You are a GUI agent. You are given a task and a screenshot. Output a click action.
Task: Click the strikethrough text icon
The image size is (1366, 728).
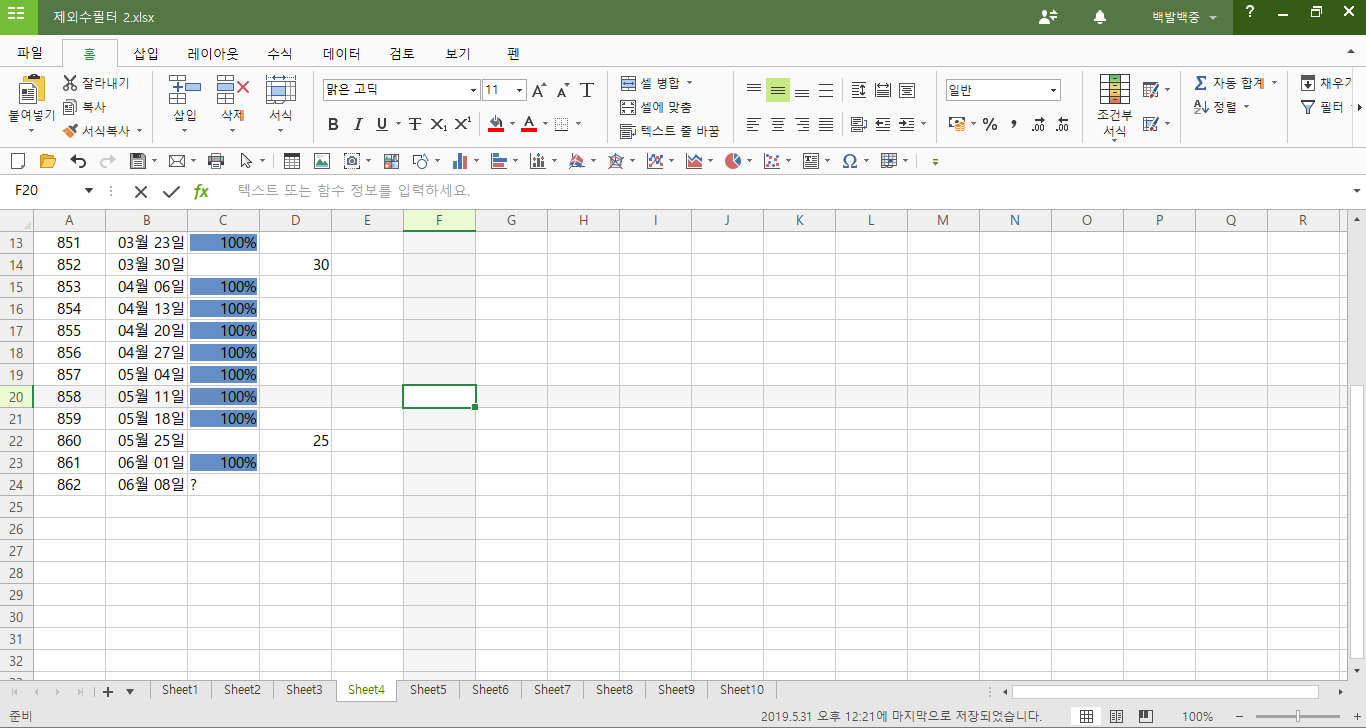click(x=414, y=125)
